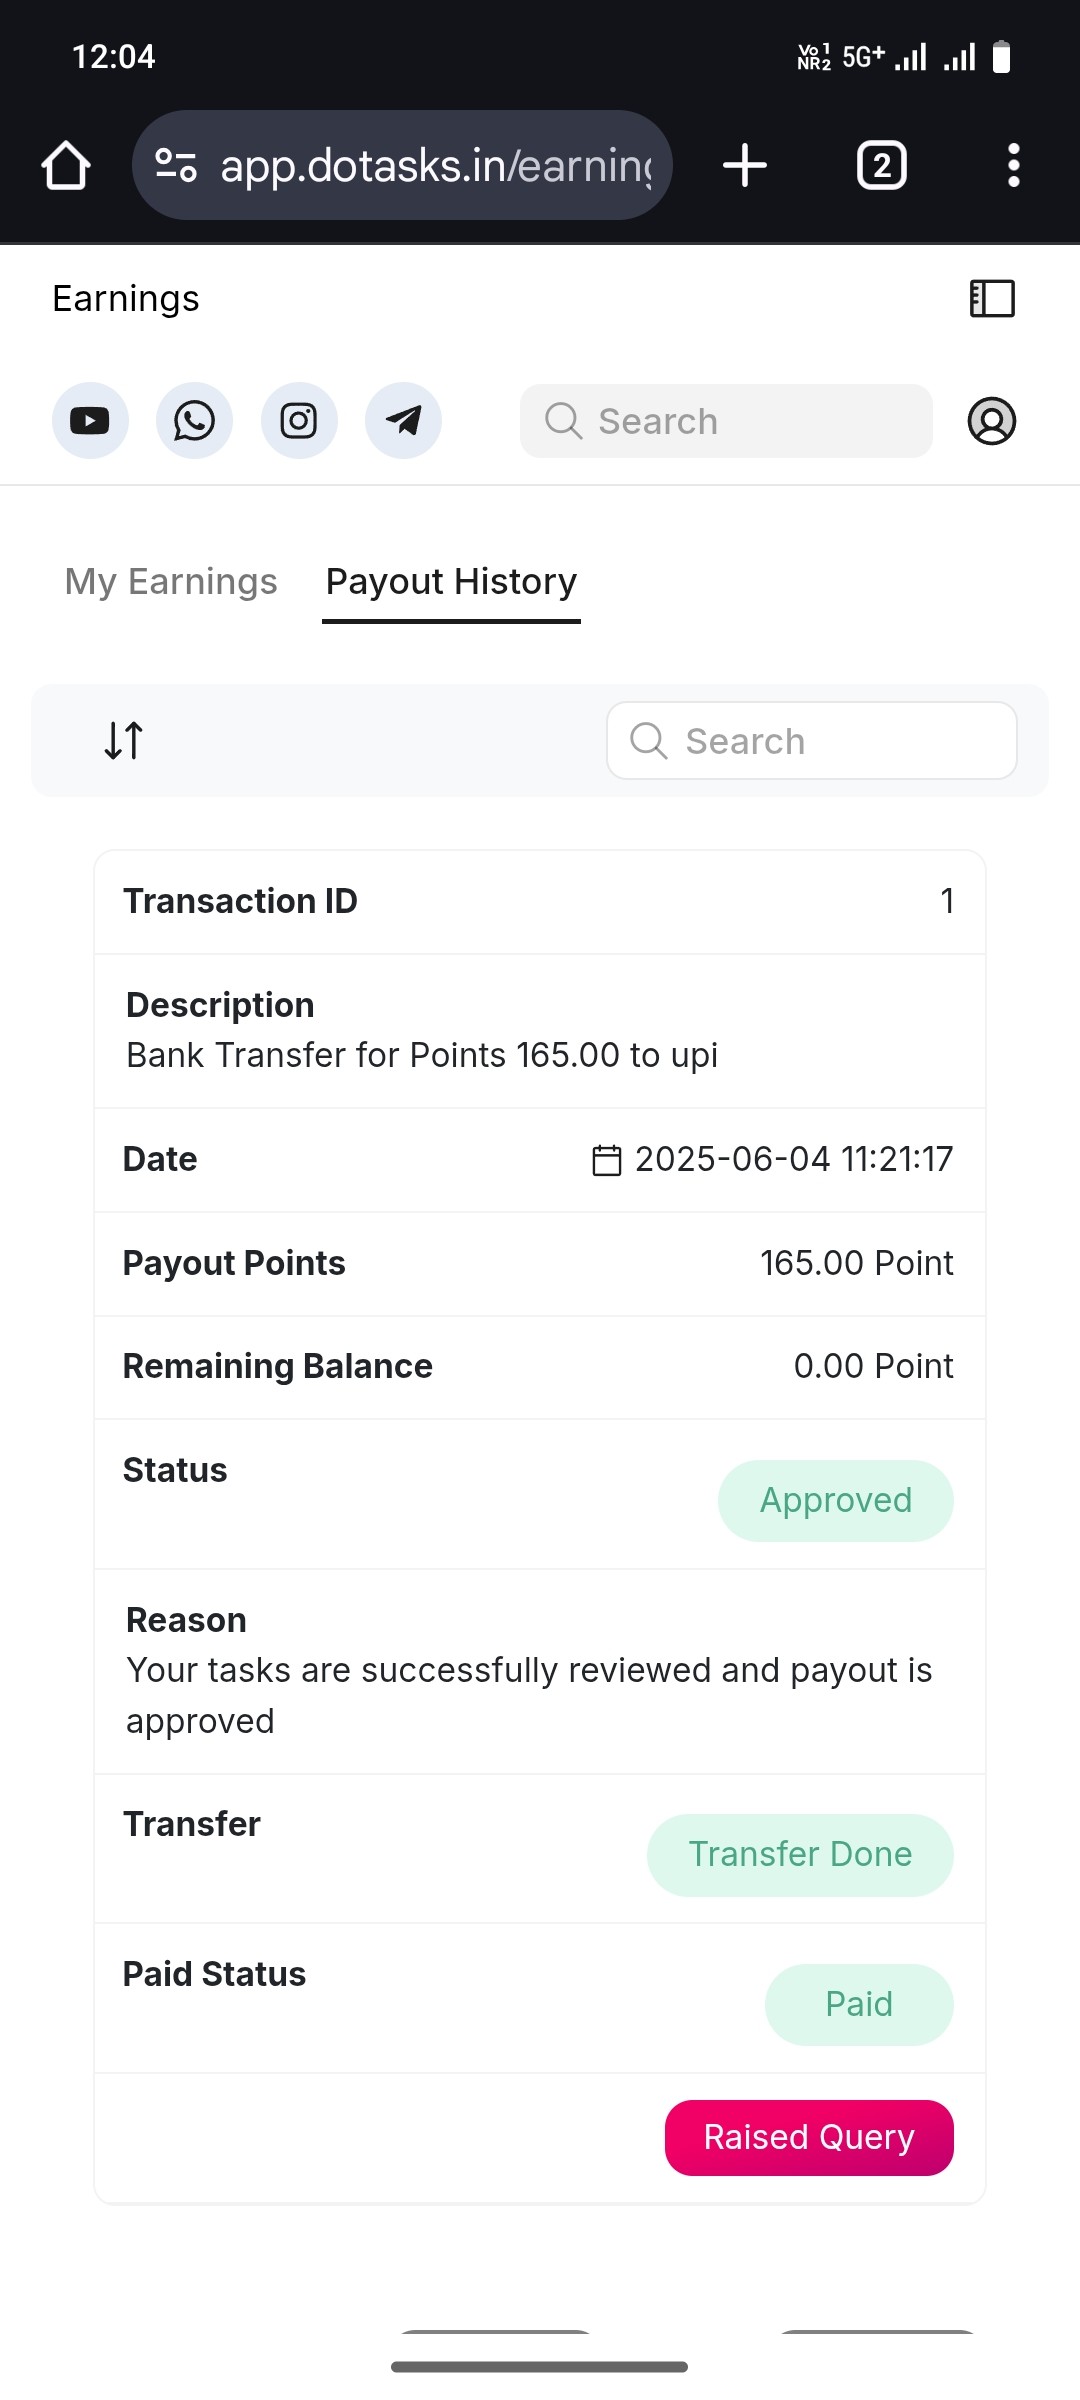
Task: Open the Telegram social icon
Action: [x=403, y=421]
